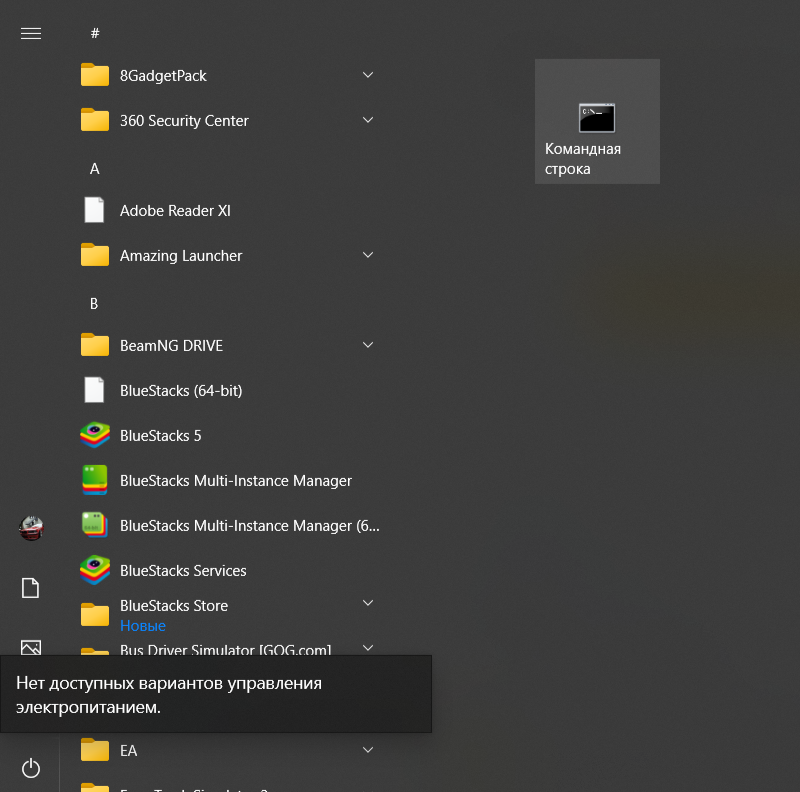Viewport: 800px width, 792px height.
Task: Click the letter B section header
Action: pos(94,303)
